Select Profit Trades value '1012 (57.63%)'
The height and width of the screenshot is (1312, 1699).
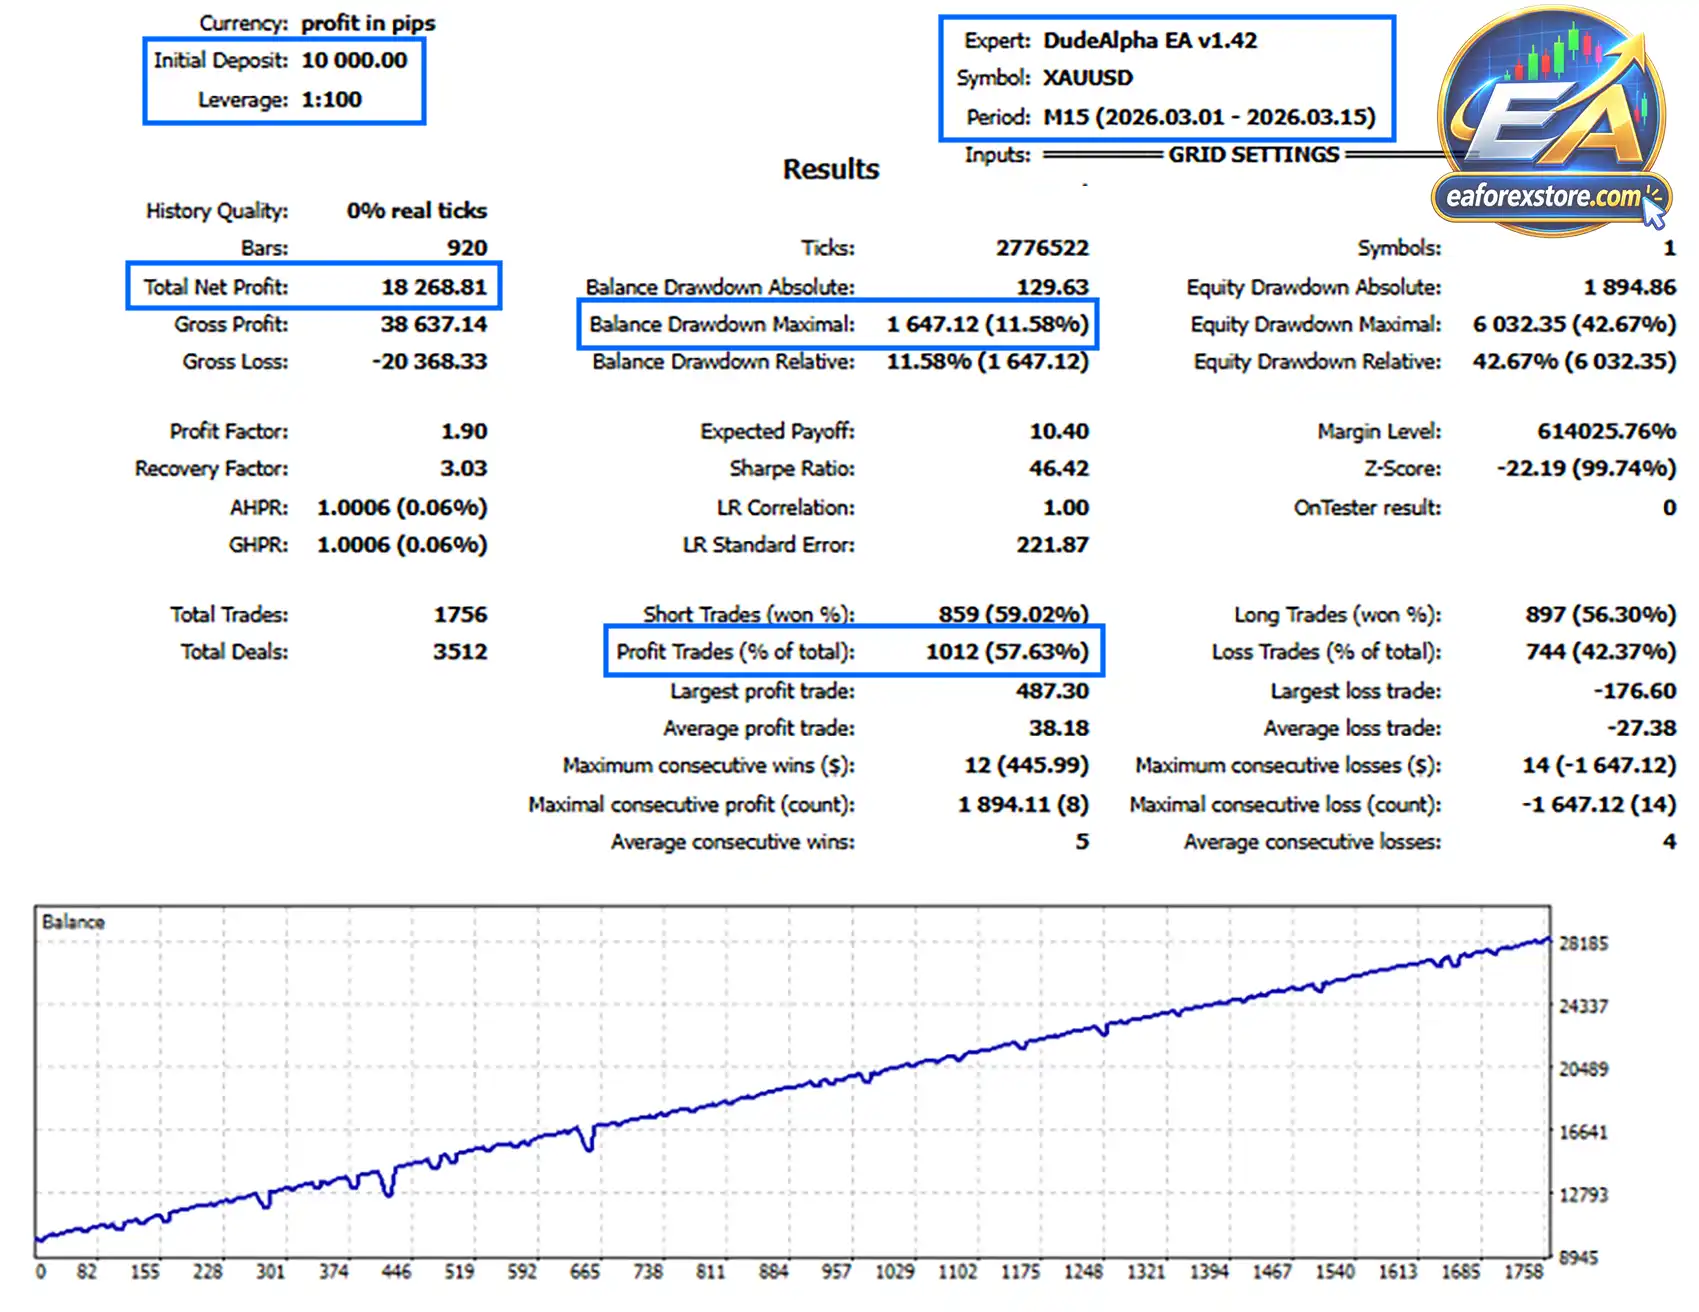1008,652
